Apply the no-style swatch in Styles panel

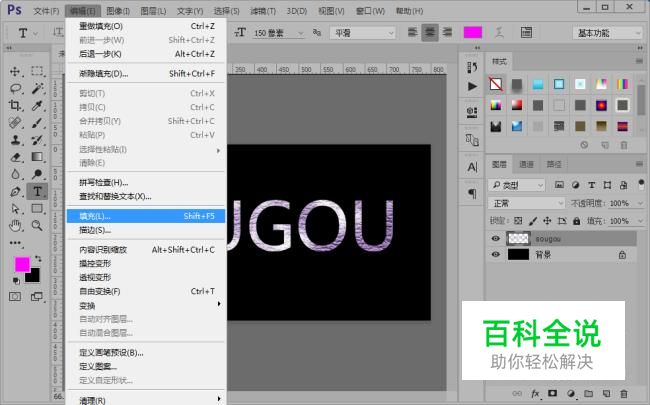(x=495, y=84)
